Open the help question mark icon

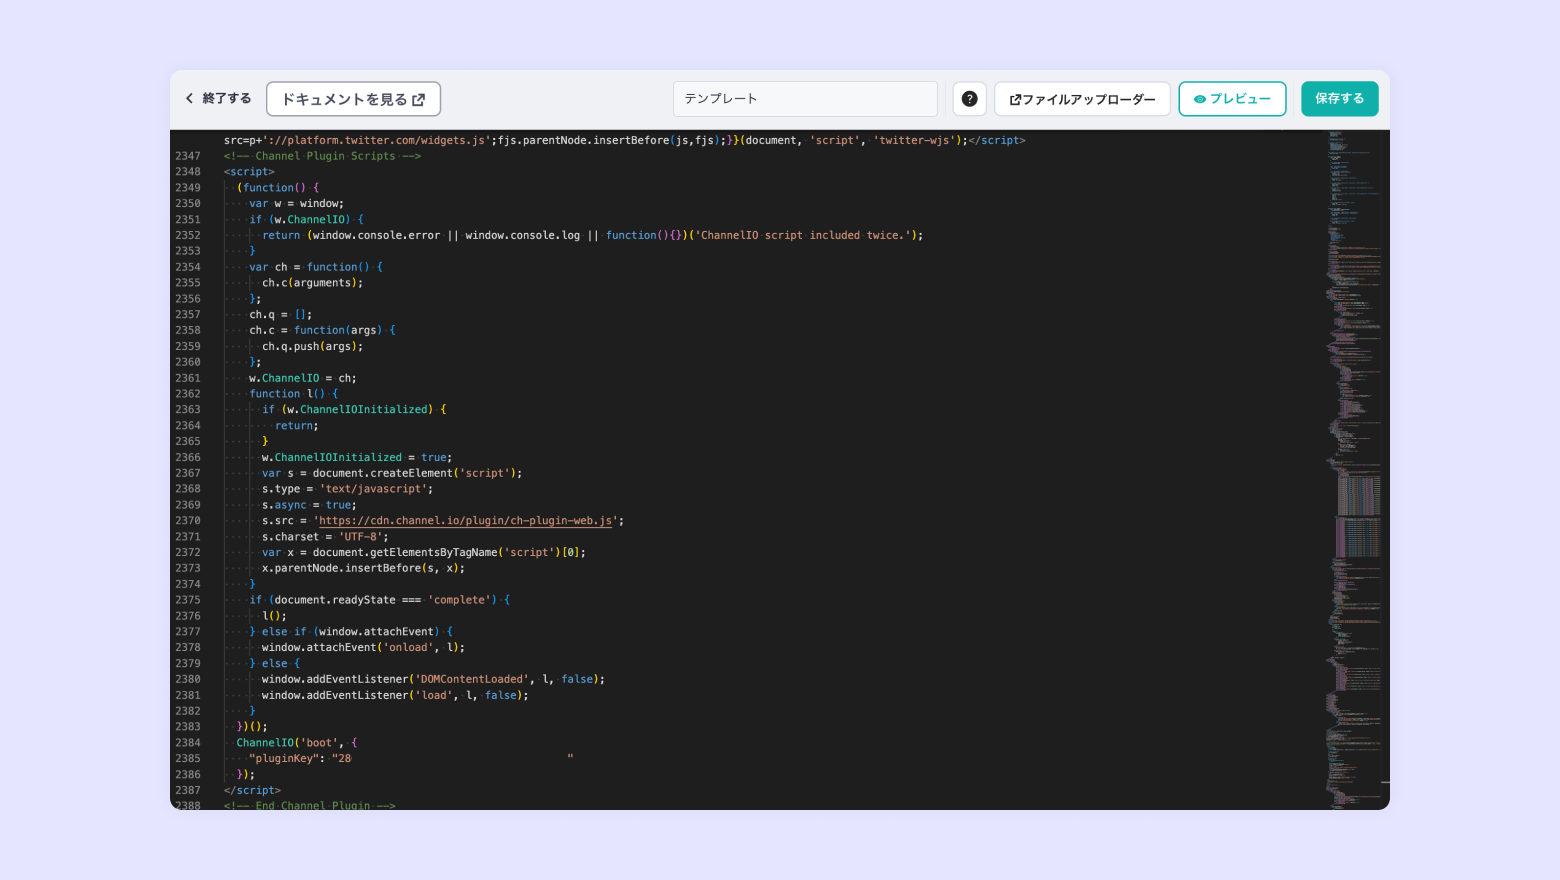point(969,99)
